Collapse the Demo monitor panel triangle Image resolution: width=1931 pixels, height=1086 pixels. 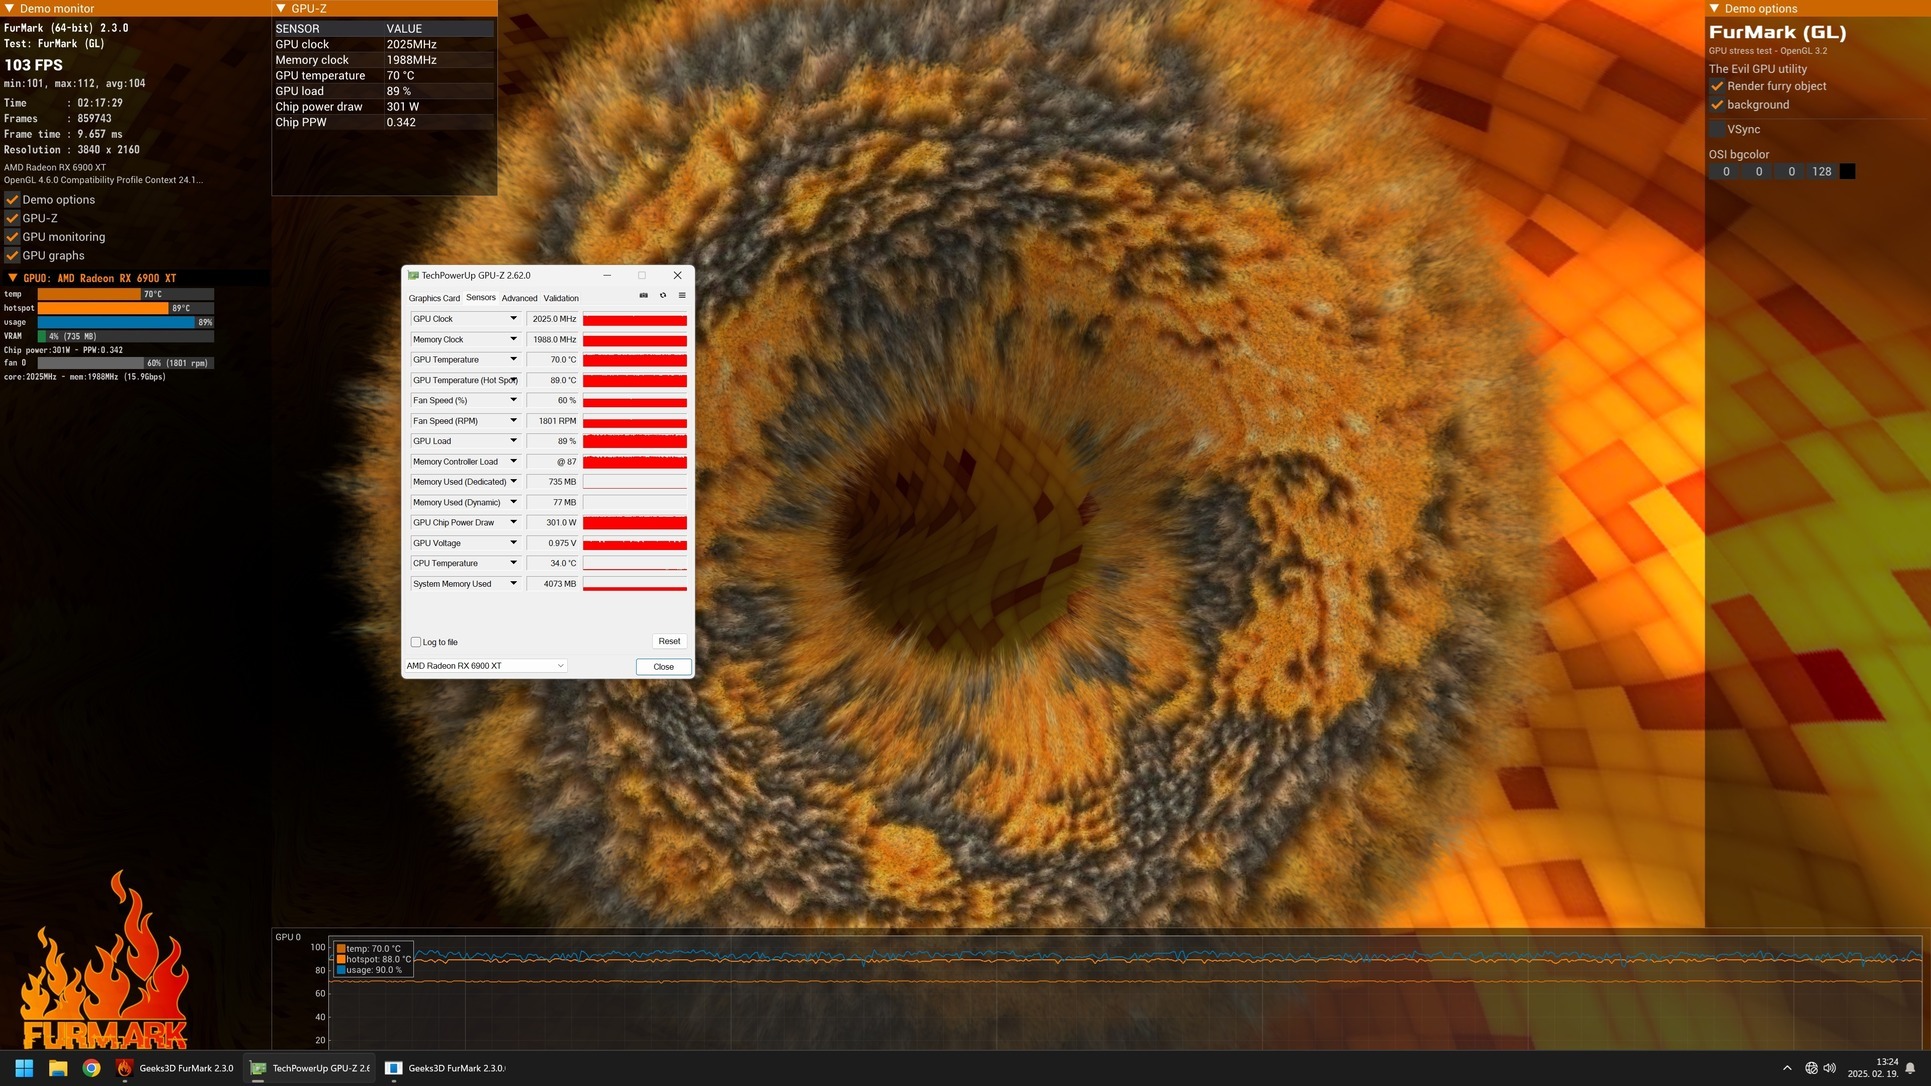click(x=10, y=8)
